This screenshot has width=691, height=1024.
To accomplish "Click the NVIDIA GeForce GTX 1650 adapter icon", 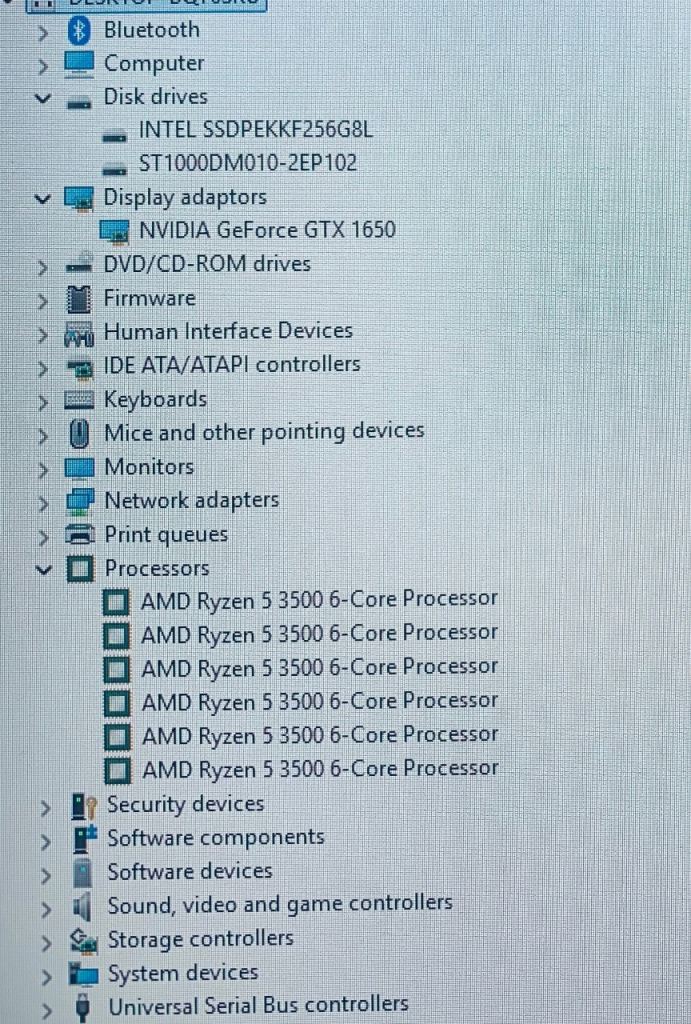I will point(115,231).
